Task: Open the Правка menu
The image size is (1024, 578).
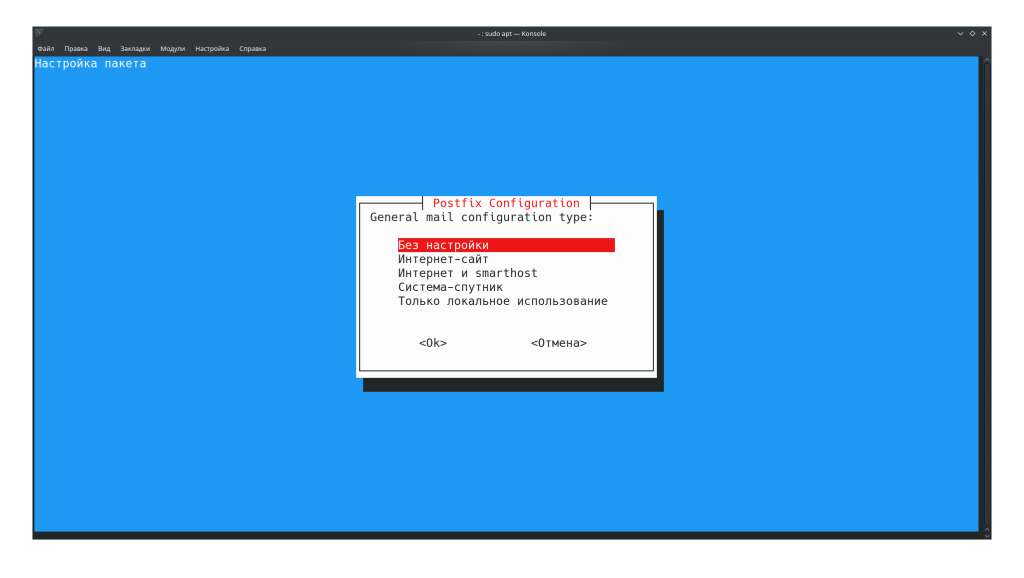Action: (x=76, y=48)
